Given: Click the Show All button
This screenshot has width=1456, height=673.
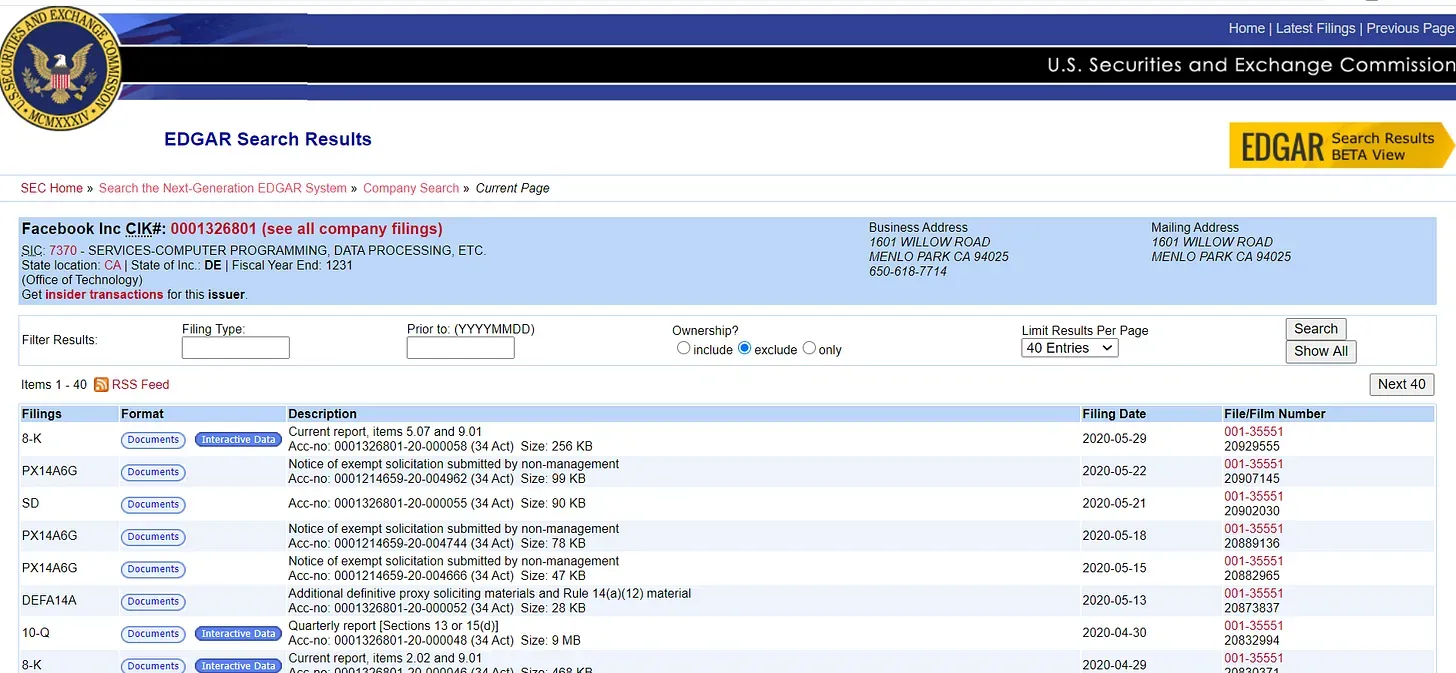Looking at the screenshot, I should pos(1320,351).
